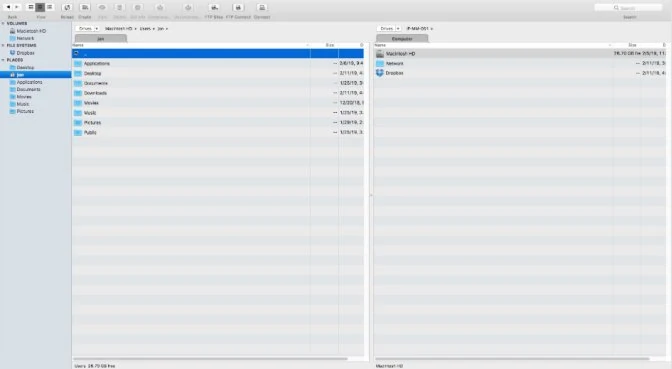
Task: Sort left pane by Size column
Action: point(324,45)
